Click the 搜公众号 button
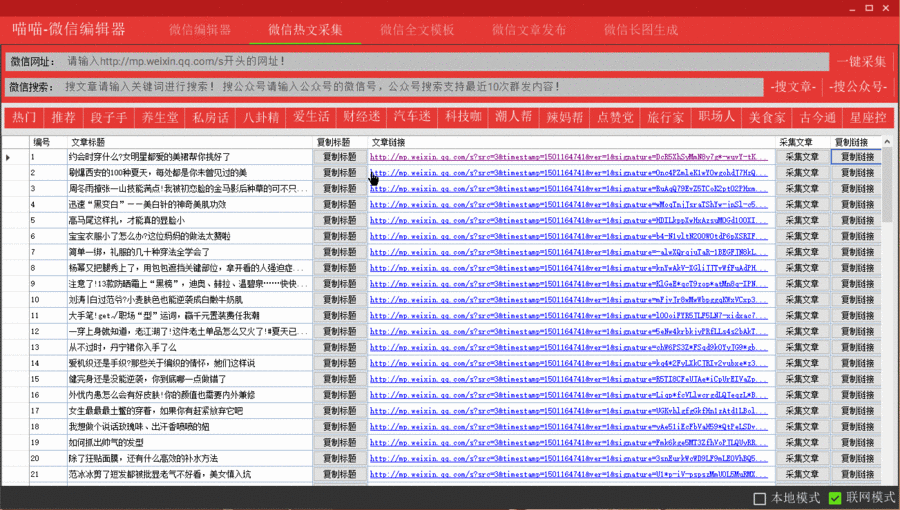Viewport: 900px width, 510px height. coord(858,87)
